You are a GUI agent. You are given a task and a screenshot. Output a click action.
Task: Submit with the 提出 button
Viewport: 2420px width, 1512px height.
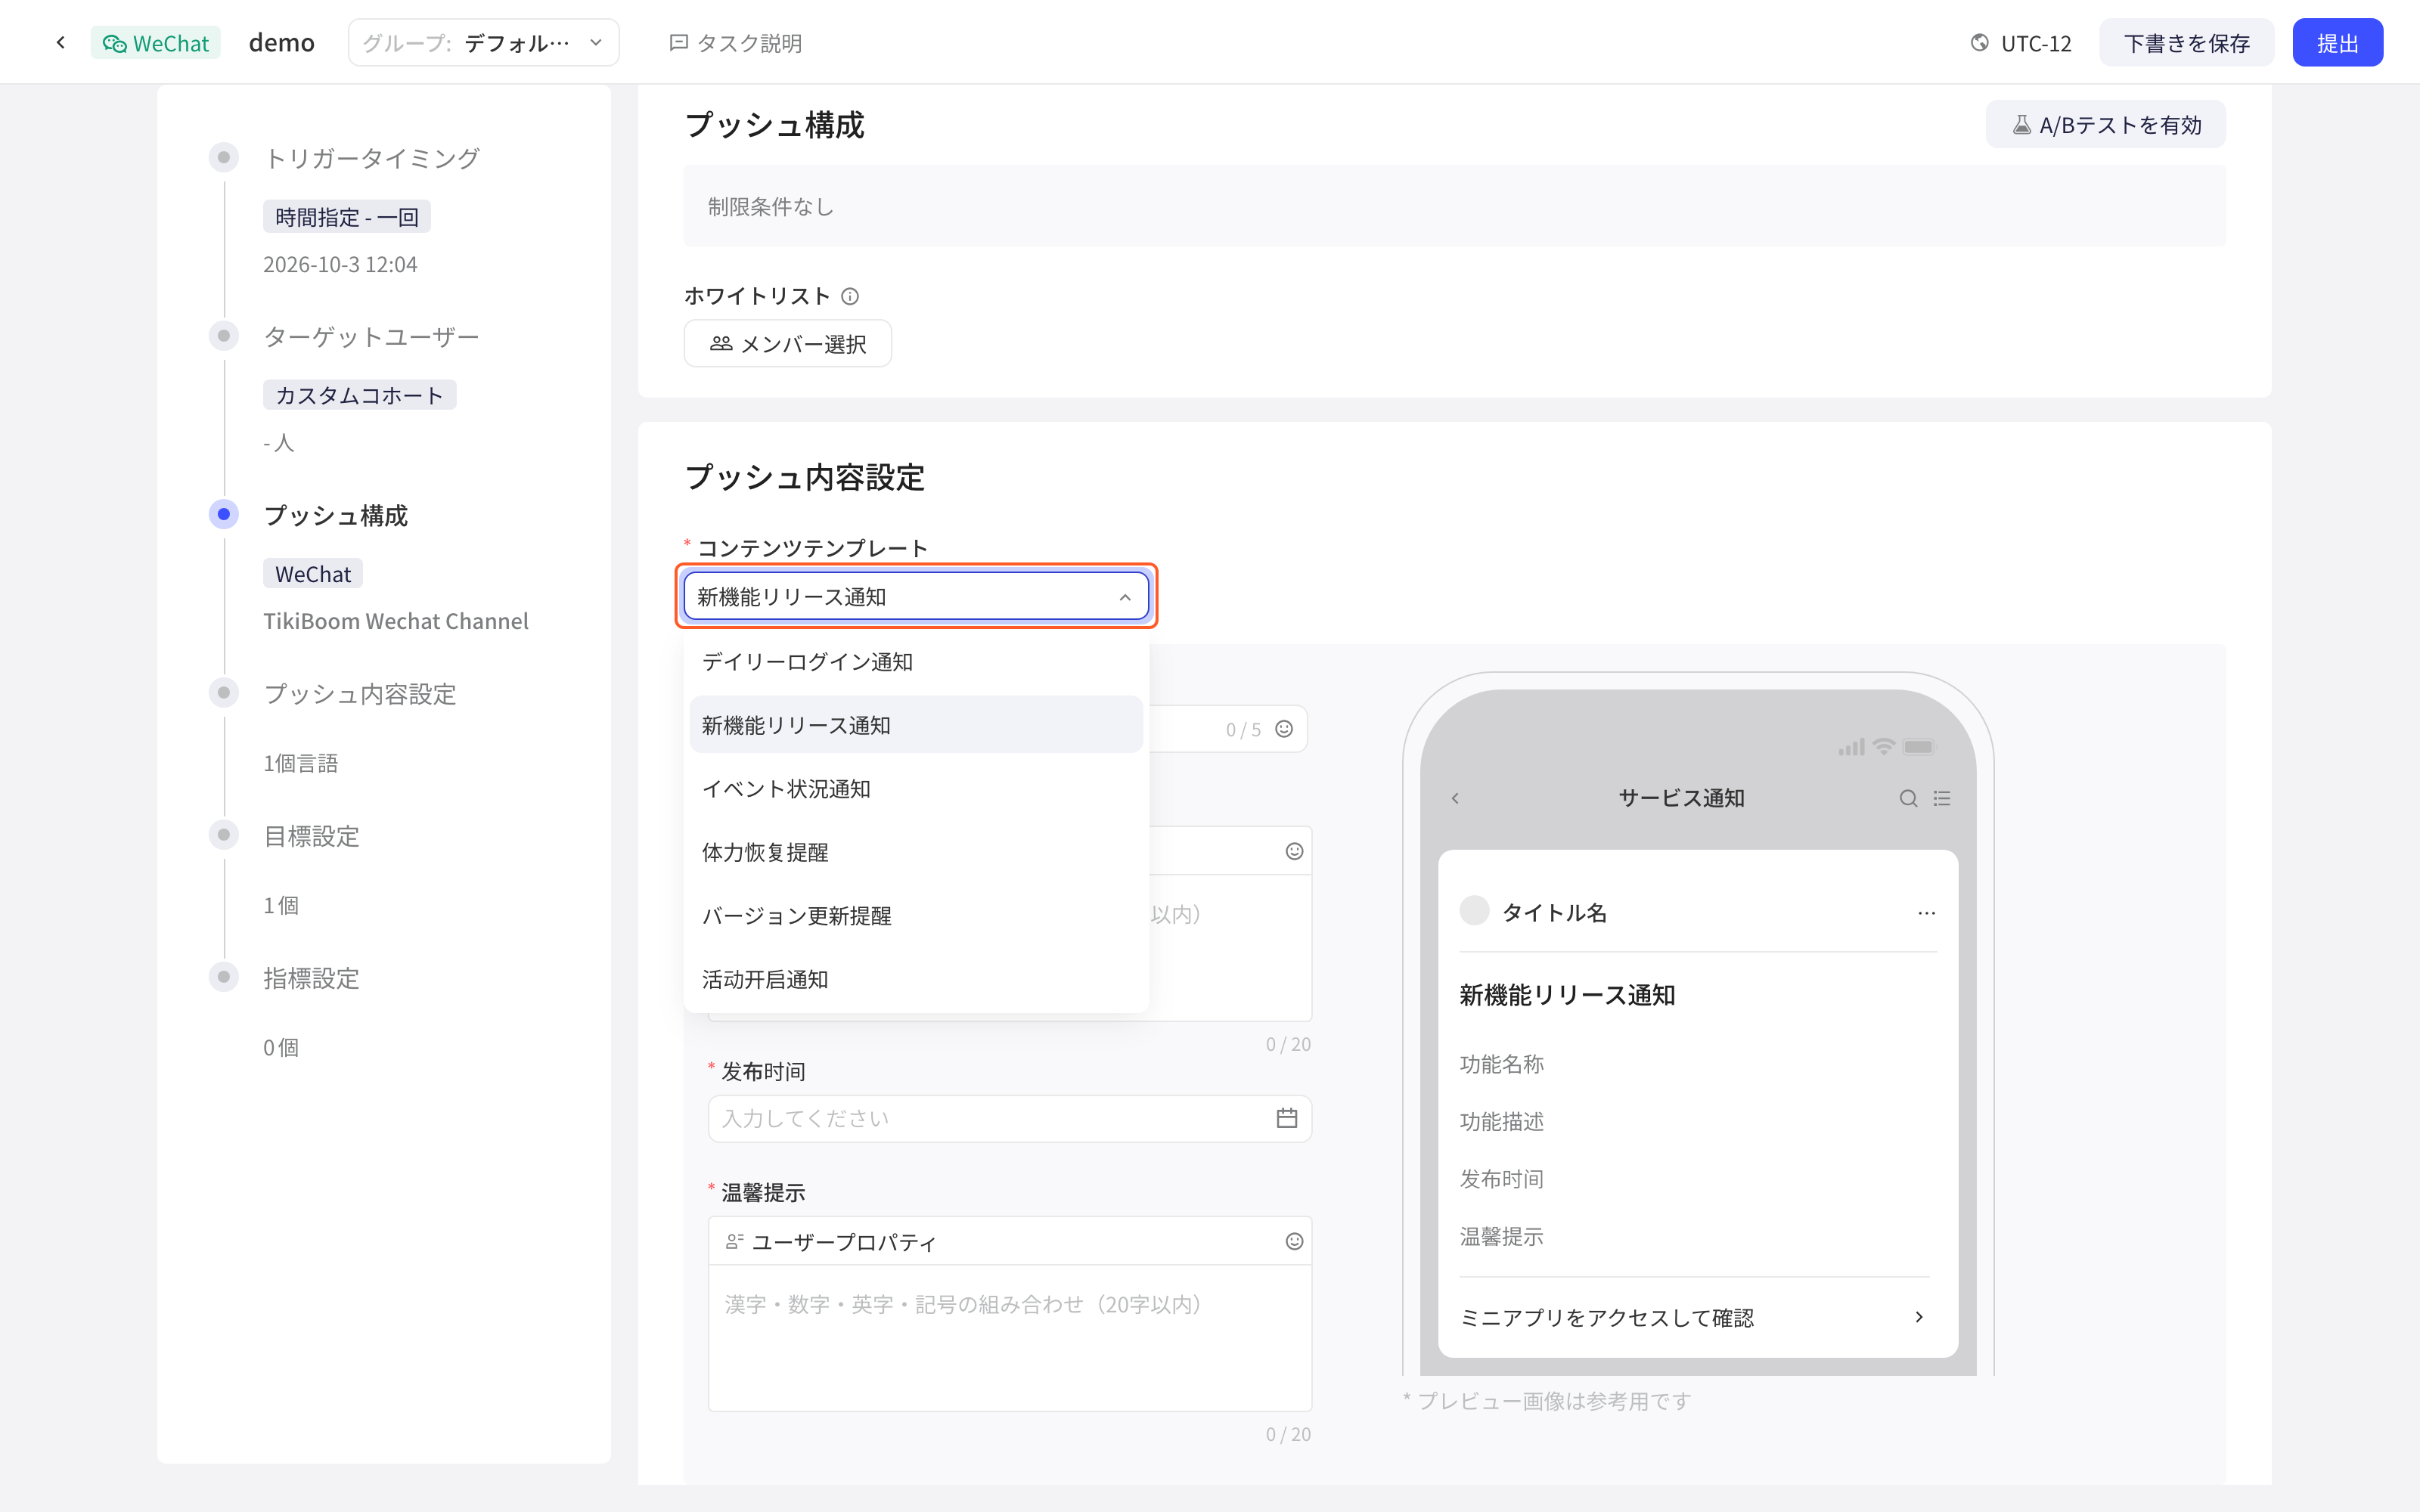tap(2337, 43)
